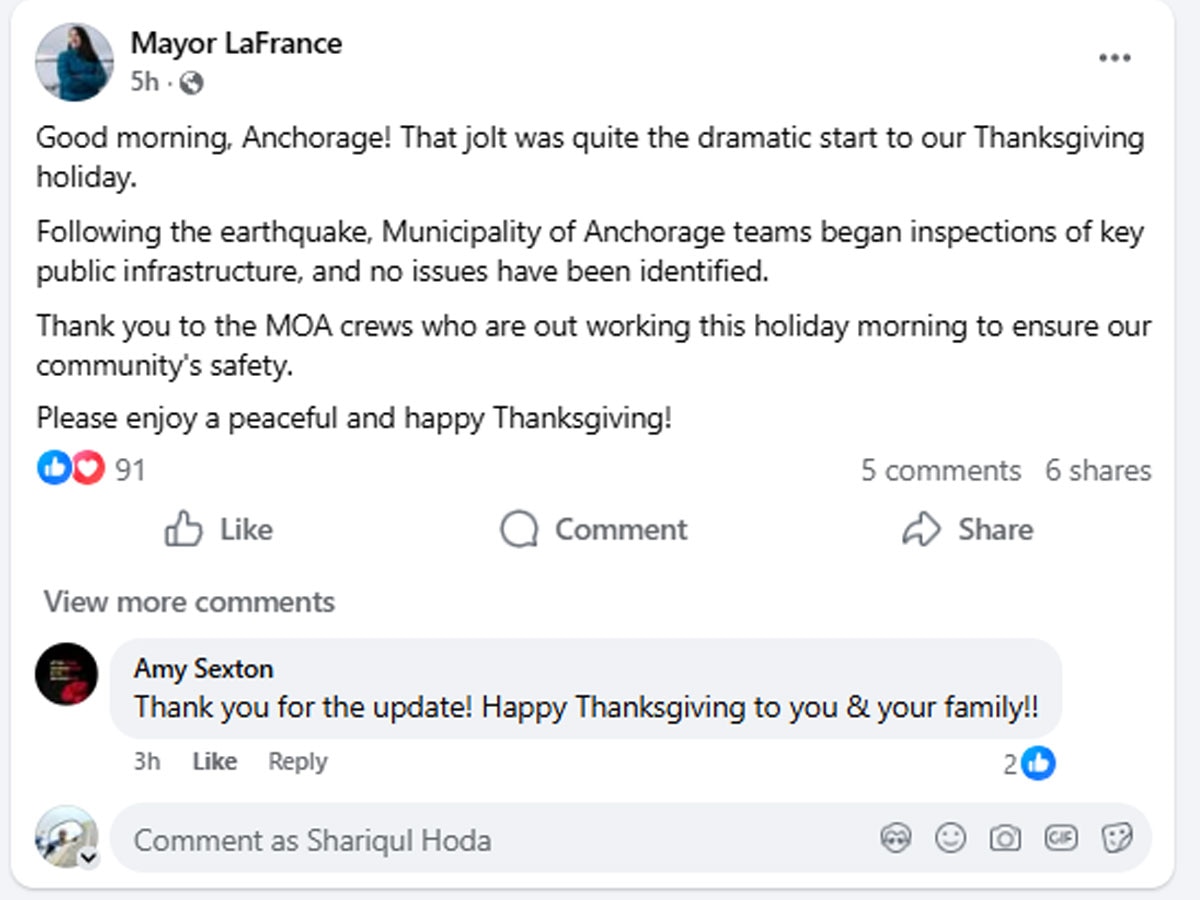Open the emoji picker in comment box
Screen dimensions: 1200x900
click(949, 838)
